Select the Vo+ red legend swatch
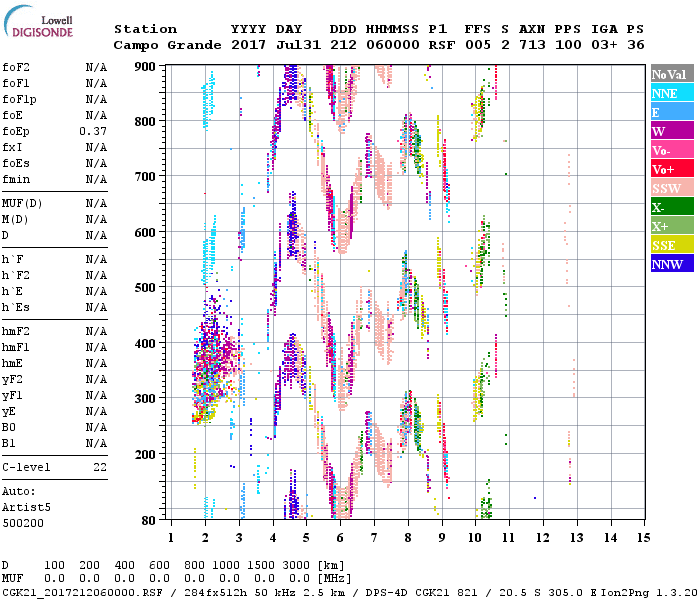The height and width of the screenshot is (600, 700). [671, 169]
